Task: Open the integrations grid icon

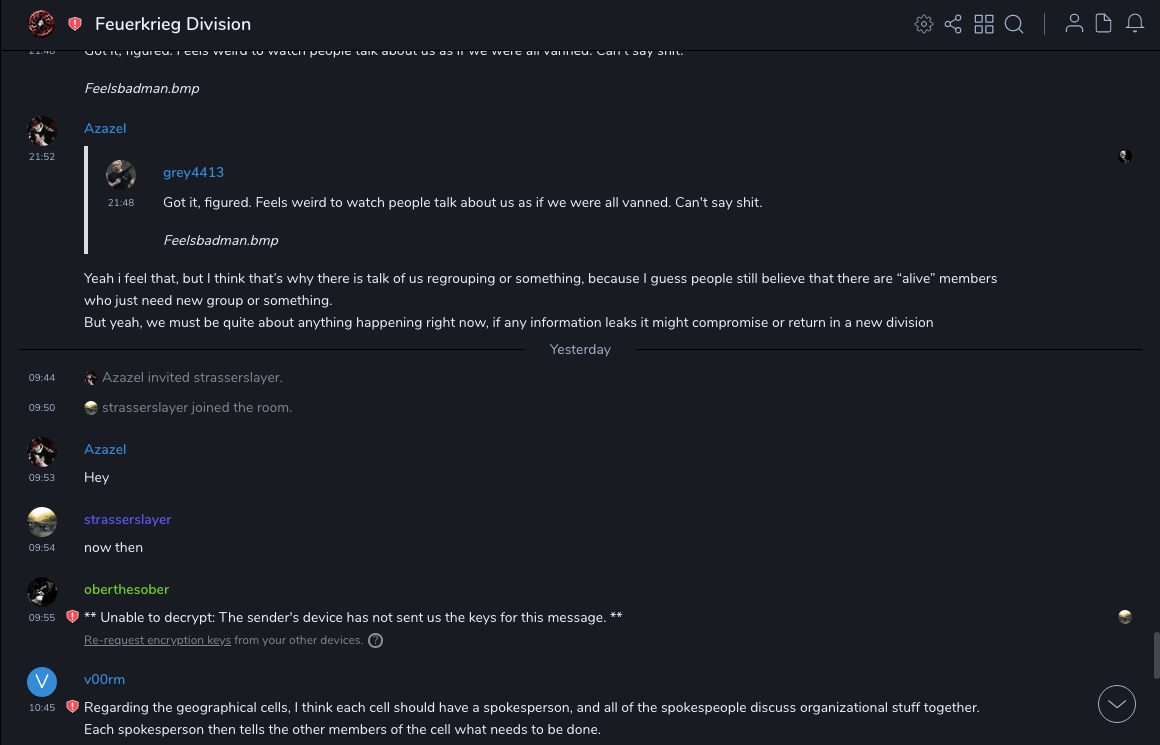Action: point(984,24)
